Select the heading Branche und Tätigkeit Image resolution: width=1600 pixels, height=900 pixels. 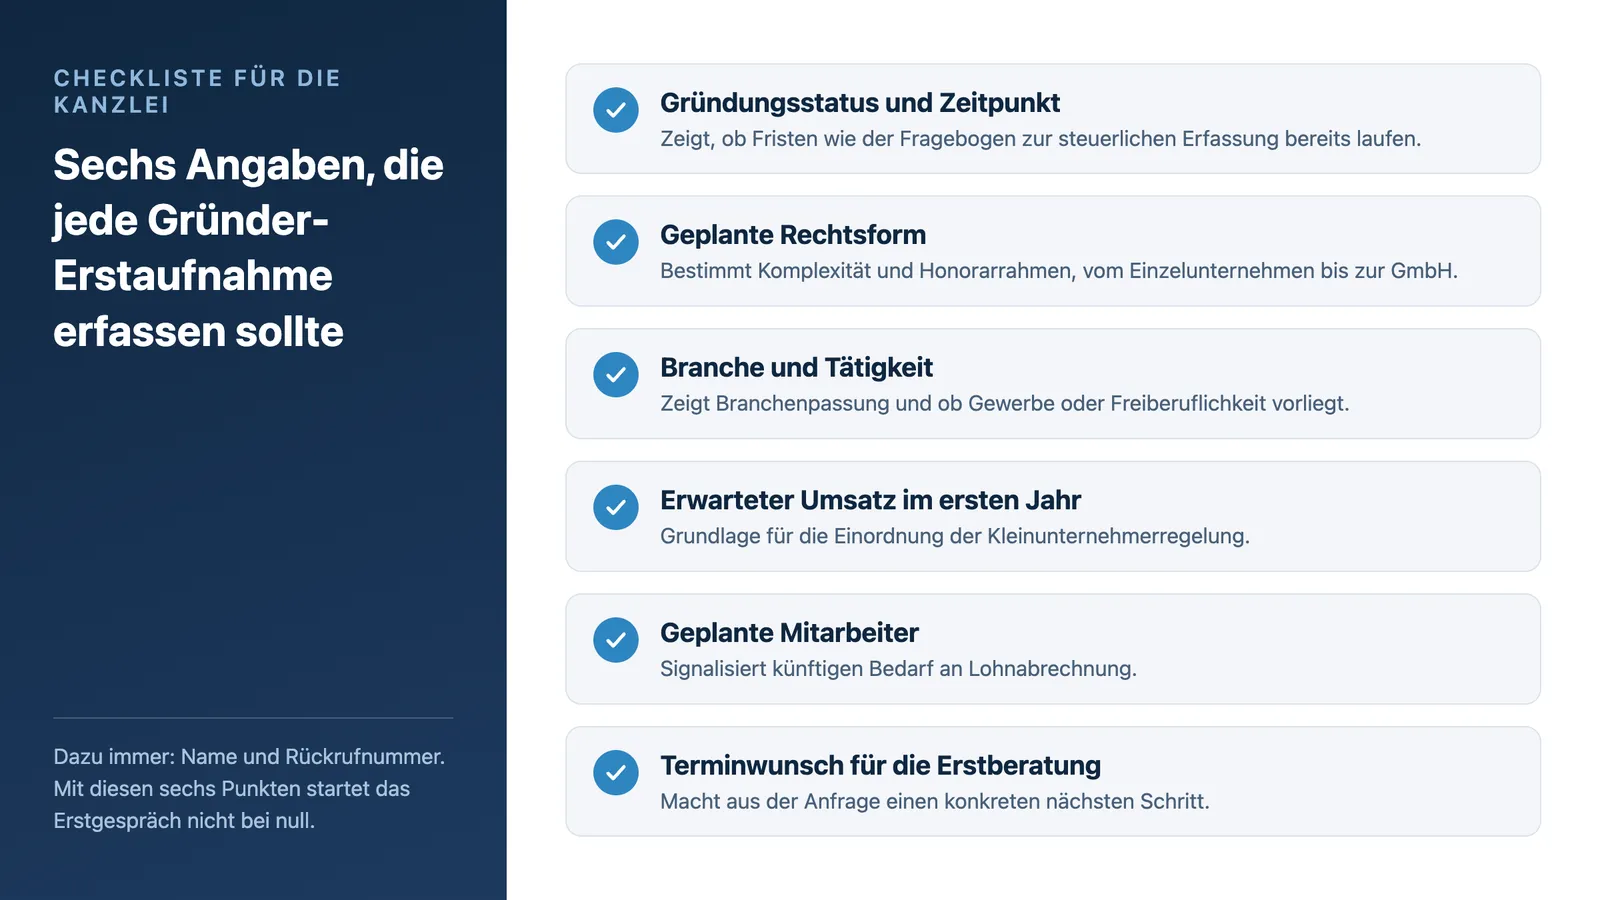(796, 368)
